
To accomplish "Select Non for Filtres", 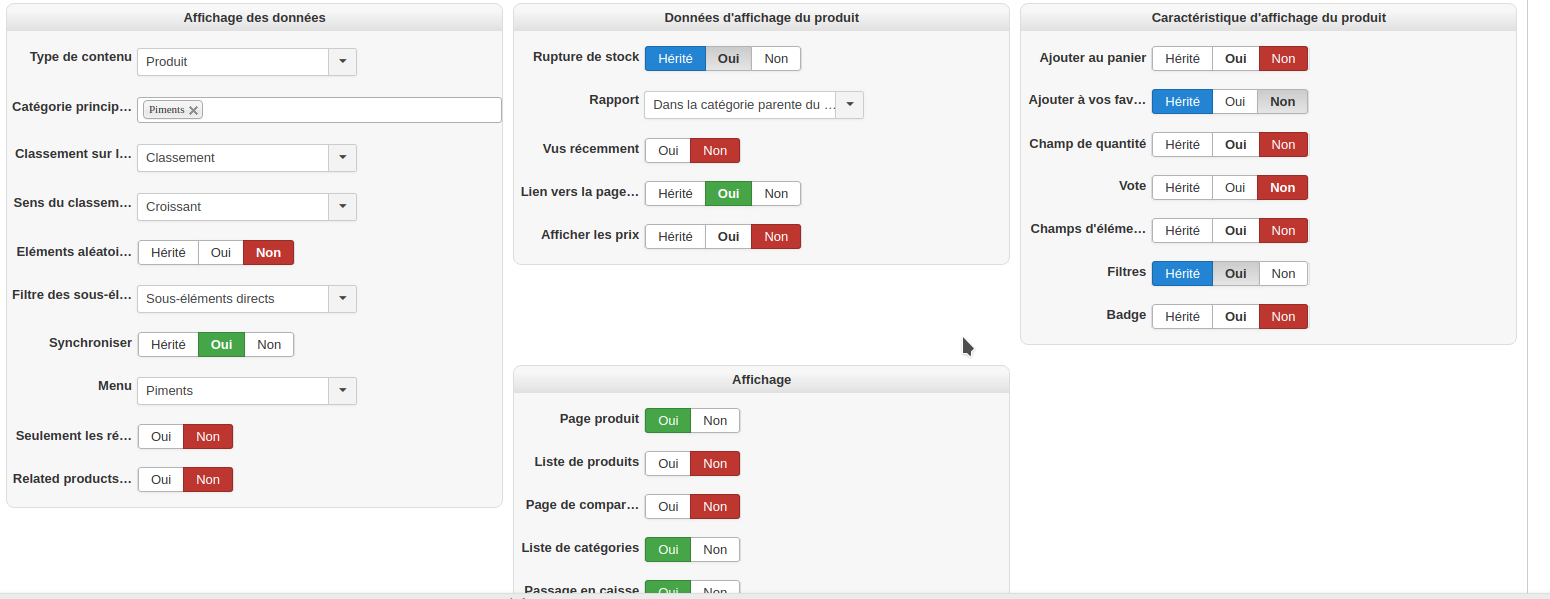I will [x=1283, y=274].
